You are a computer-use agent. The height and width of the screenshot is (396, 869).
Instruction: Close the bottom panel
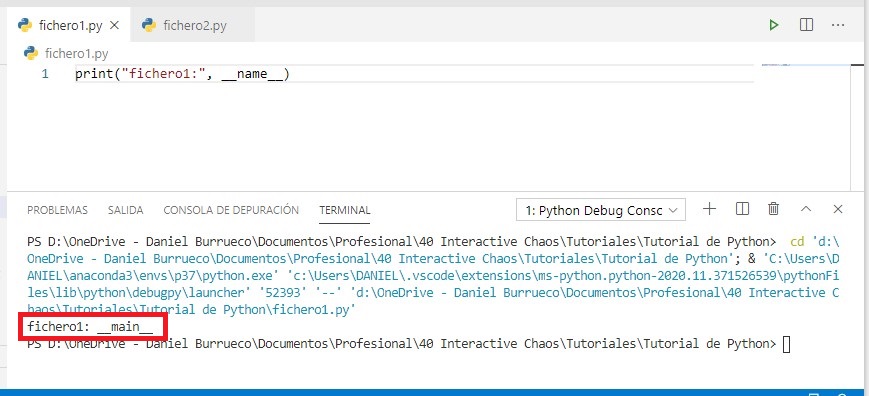click(837, 209)
